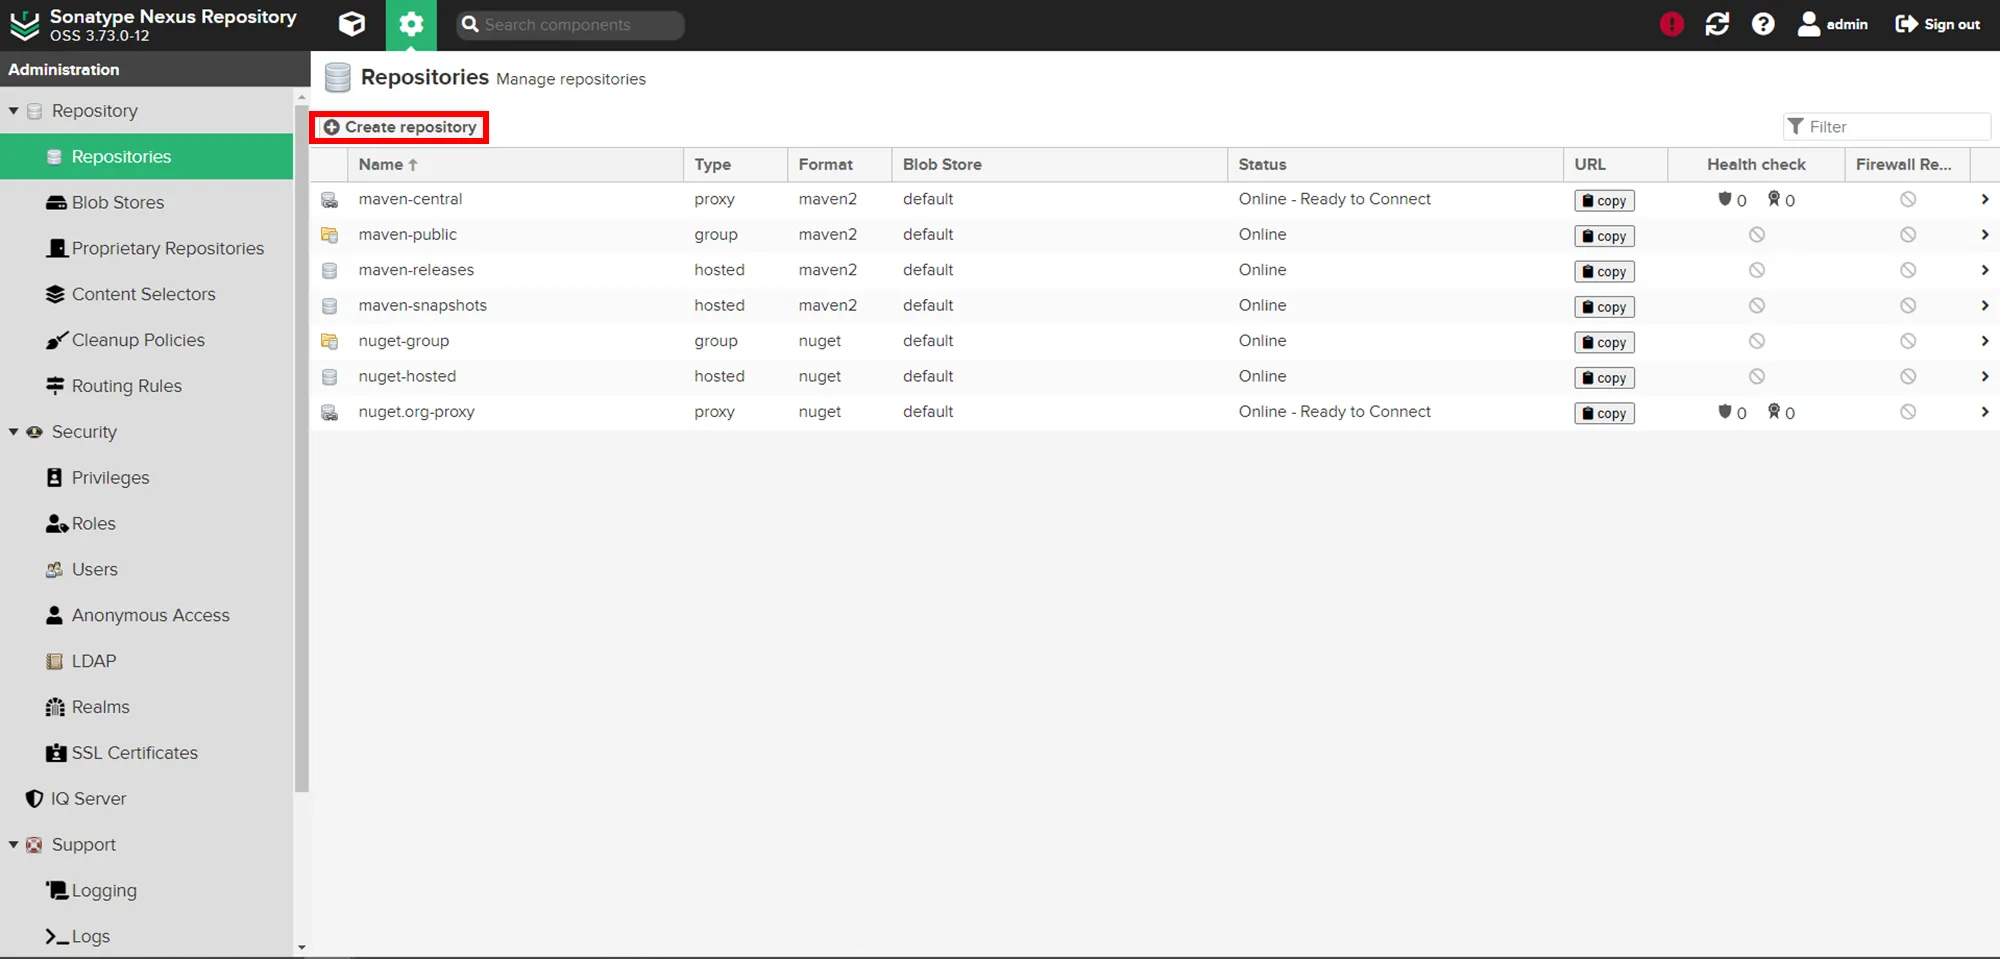Open nuget-group row chevron
This screenshot has height=959, width=2000.
pos(1985,341)
